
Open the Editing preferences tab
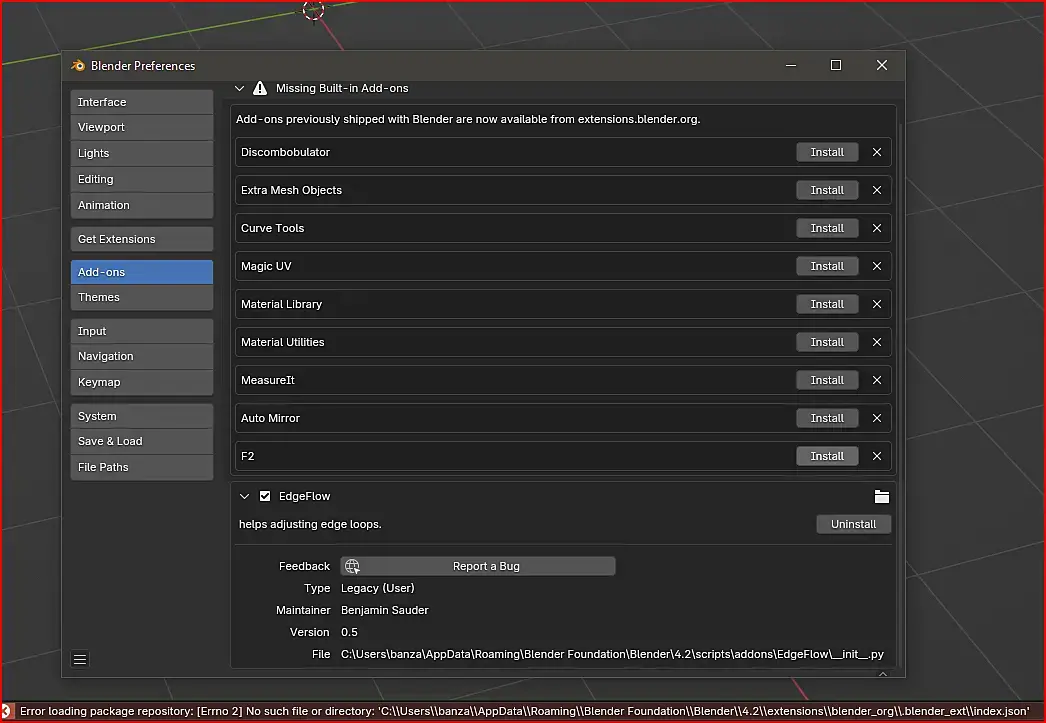[x=141, y=179]
